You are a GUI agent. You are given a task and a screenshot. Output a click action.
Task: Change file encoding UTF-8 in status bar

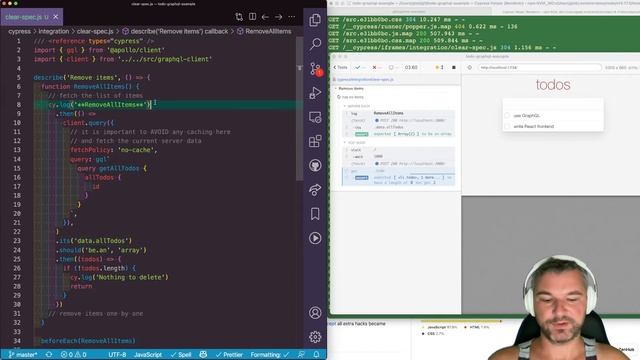(x=117, y=355)
